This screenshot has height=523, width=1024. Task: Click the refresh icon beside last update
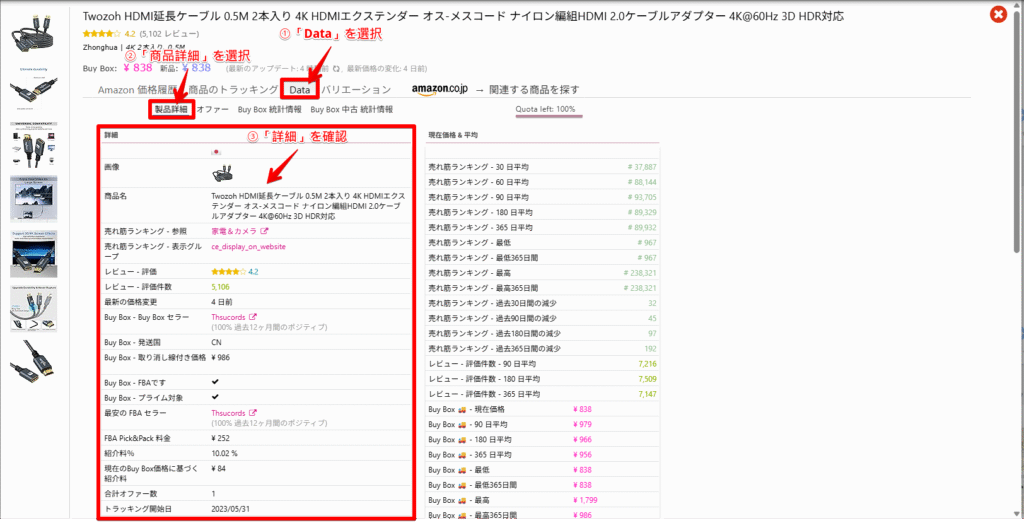[x=336, y=68]
